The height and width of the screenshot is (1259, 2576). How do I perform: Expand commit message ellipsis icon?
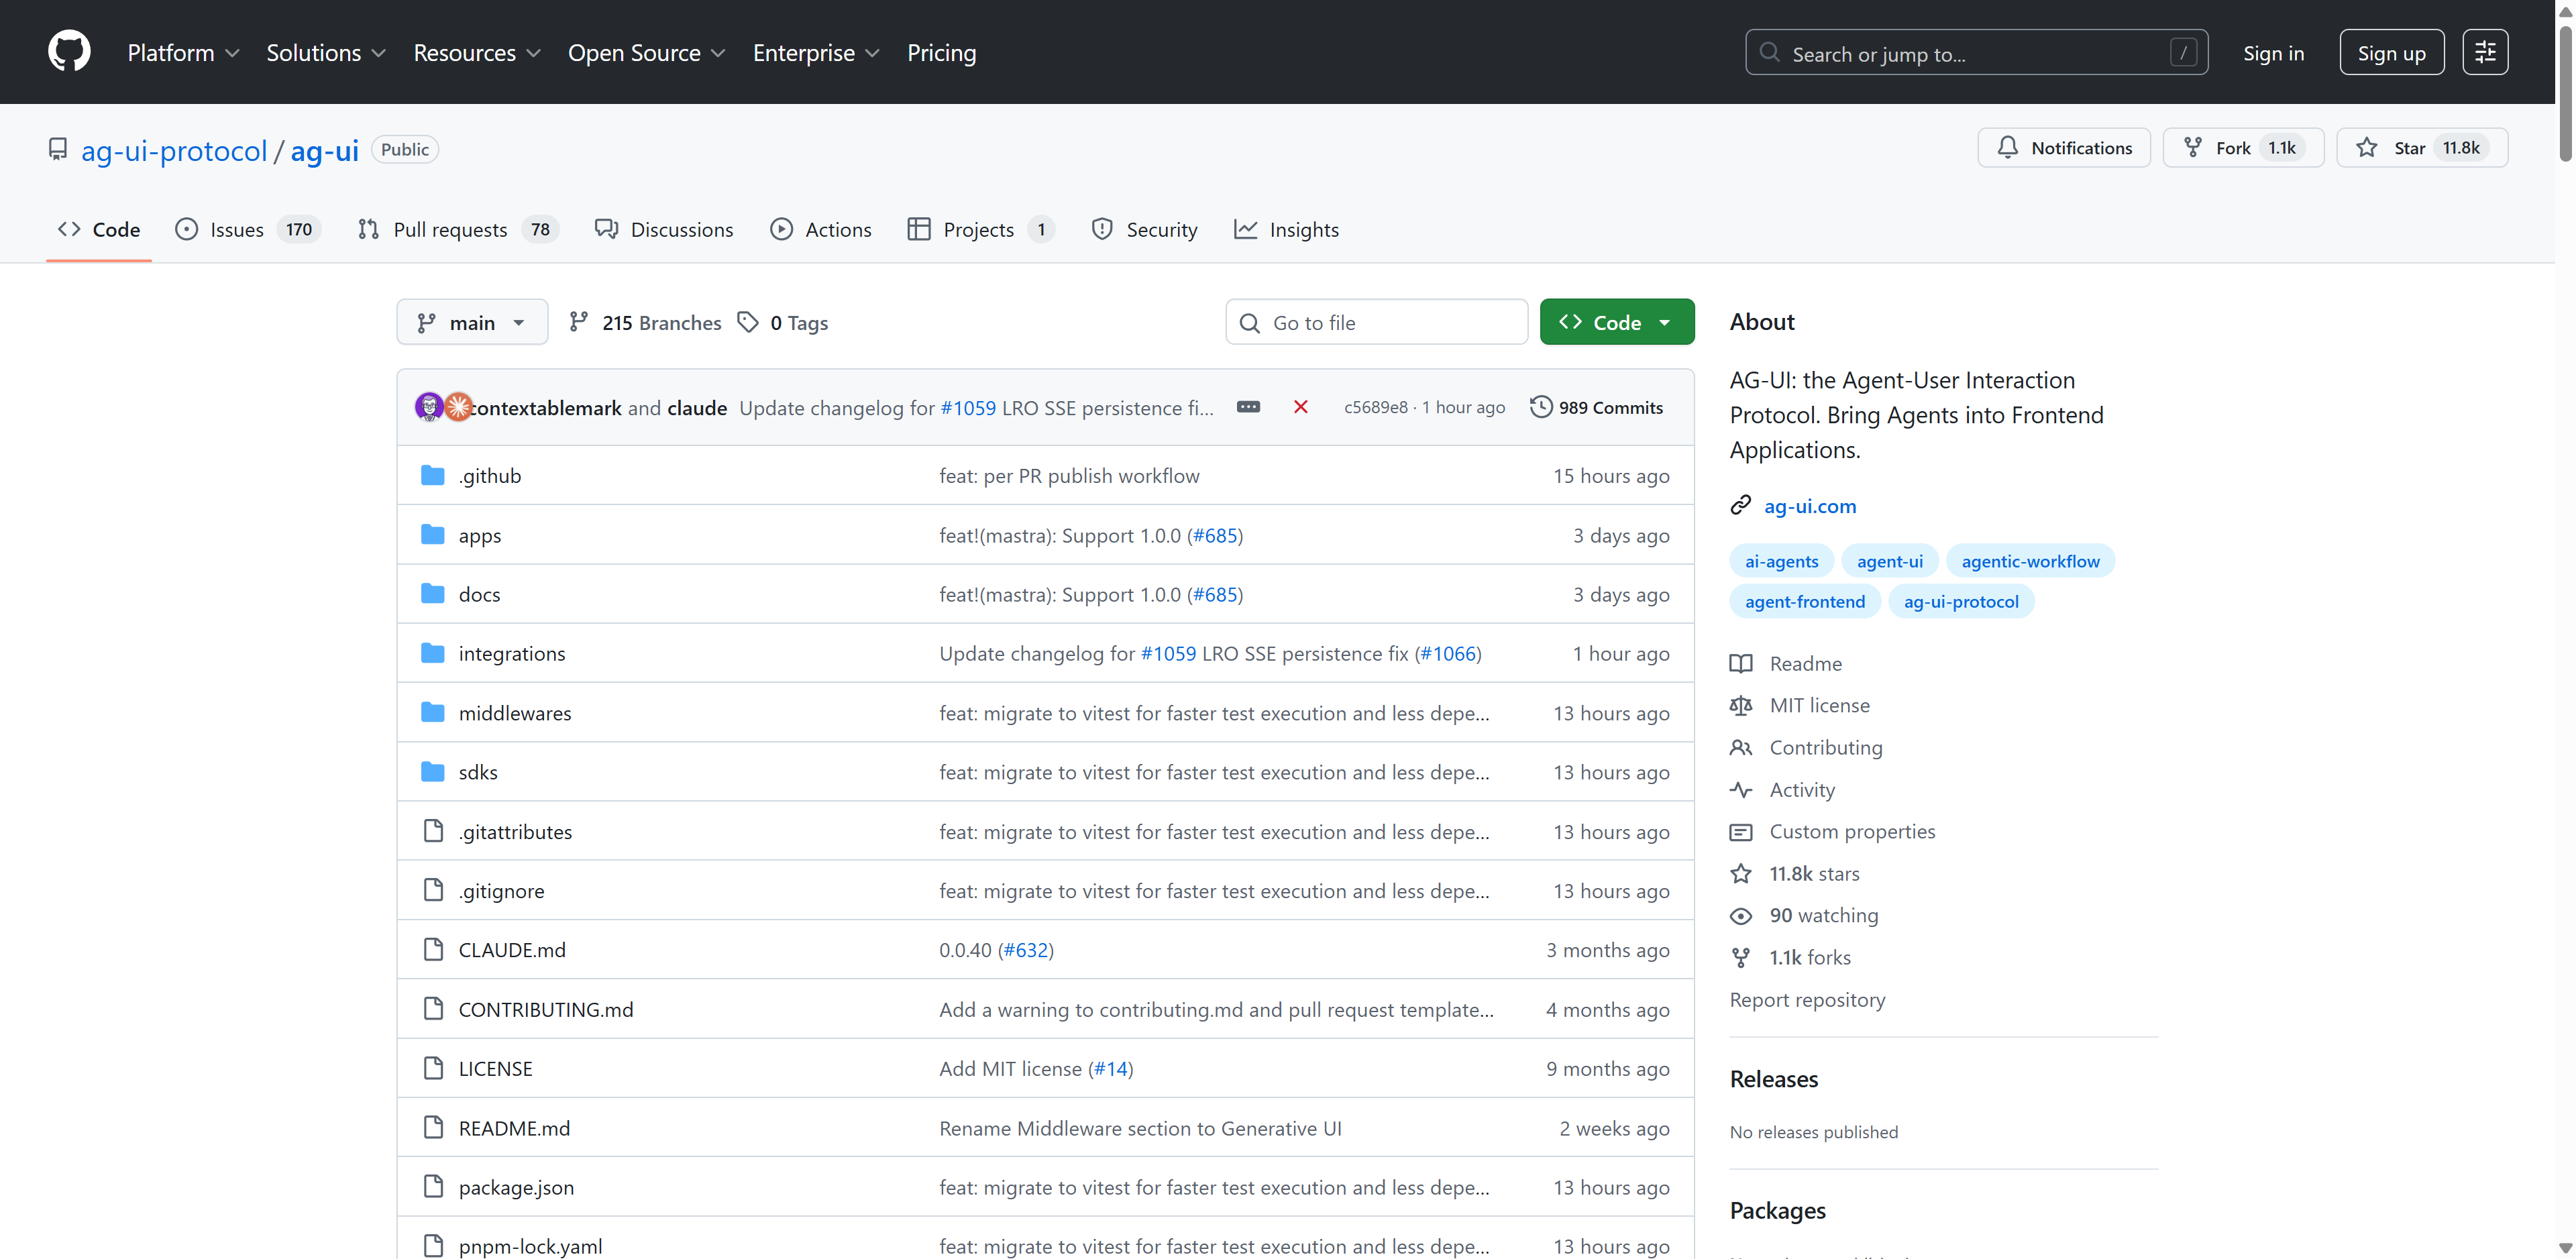point(1248,407)
